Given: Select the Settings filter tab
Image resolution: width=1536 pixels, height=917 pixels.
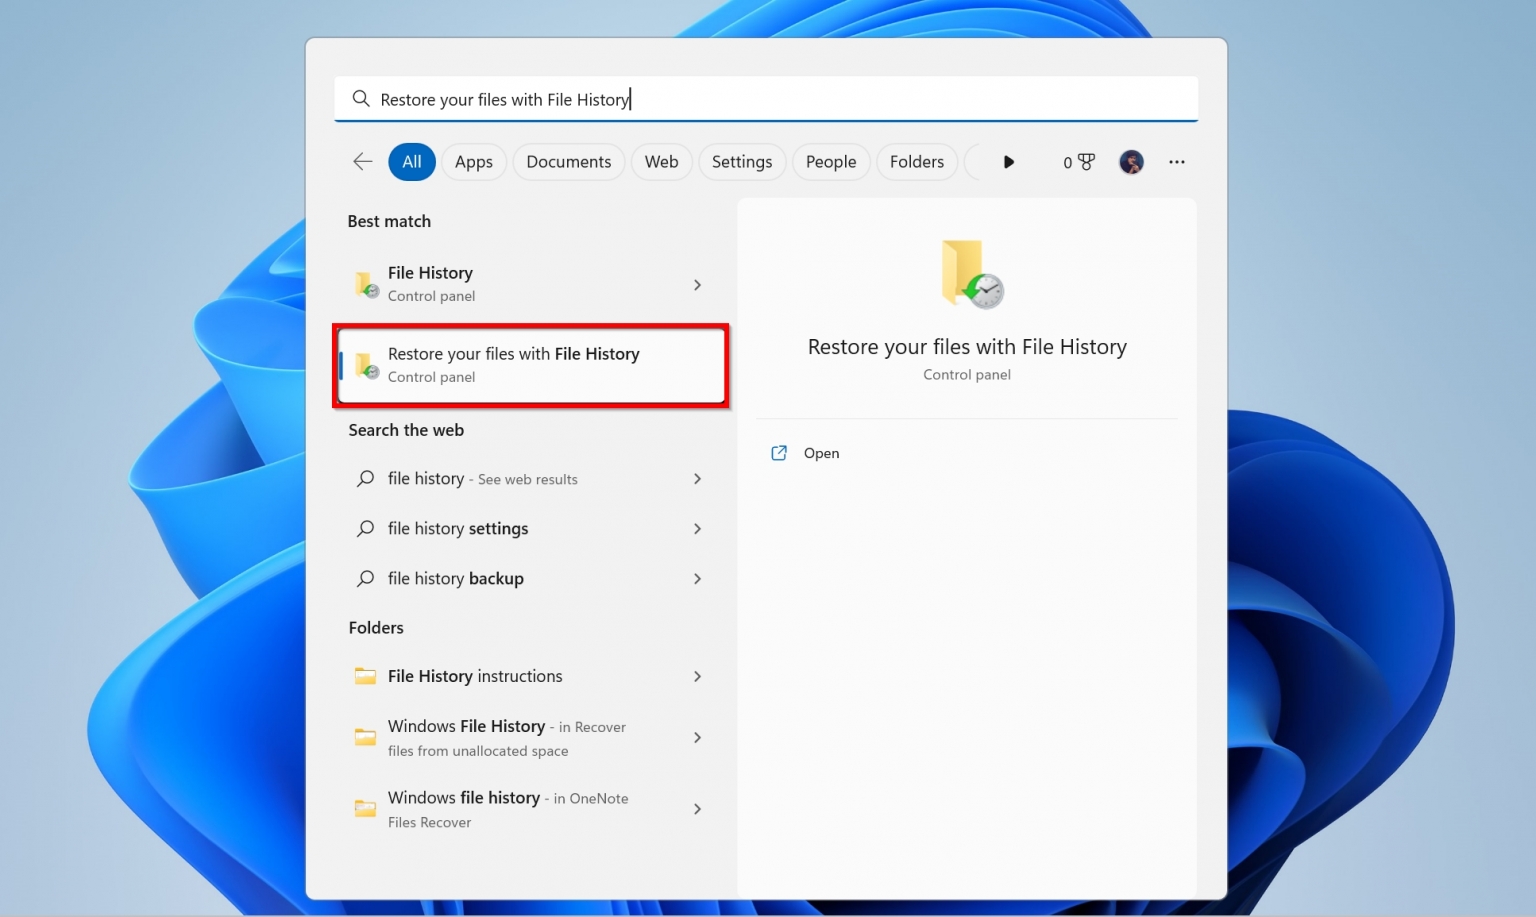Looking at the screenshot, I should (x=742, y=161).
